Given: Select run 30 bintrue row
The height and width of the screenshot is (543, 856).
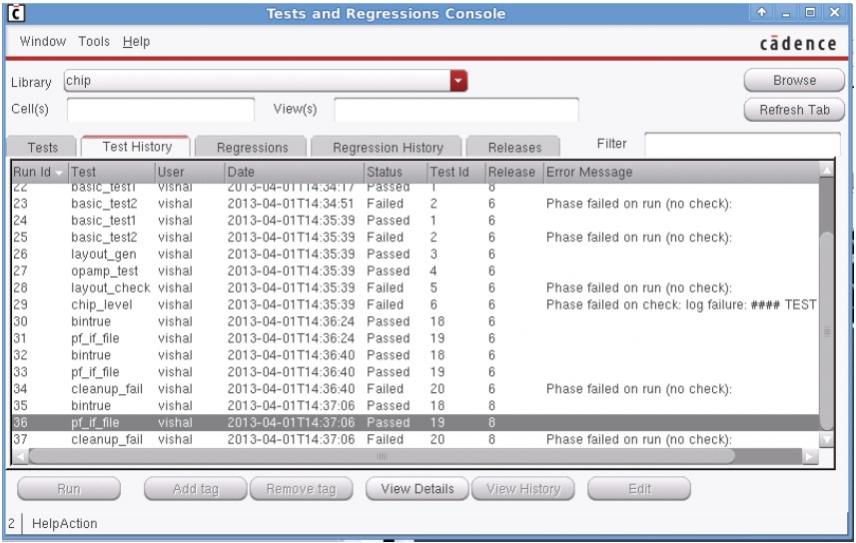Looking at the screenshot, I should pos(415,321).
